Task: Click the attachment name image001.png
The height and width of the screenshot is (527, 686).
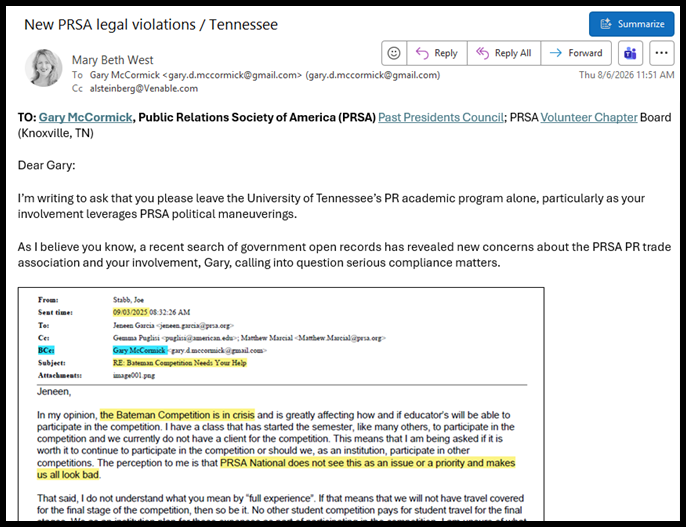Action: point(134,375)
